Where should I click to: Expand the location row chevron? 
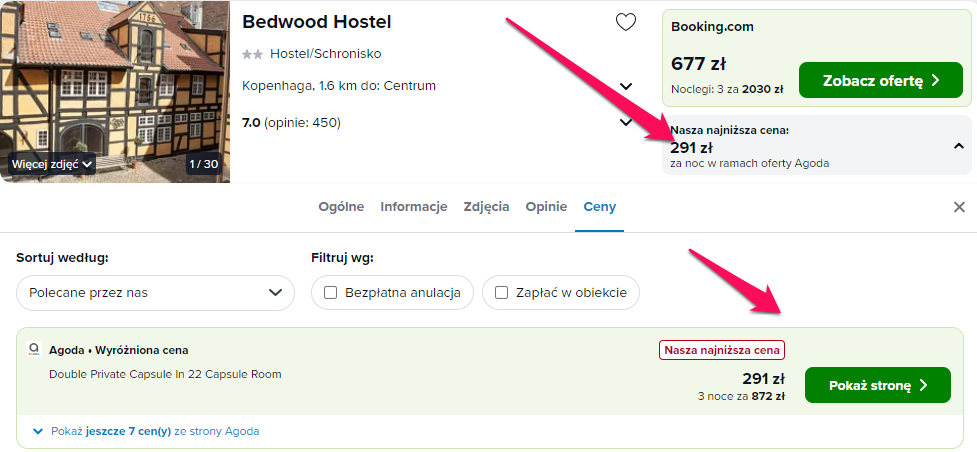626,86
